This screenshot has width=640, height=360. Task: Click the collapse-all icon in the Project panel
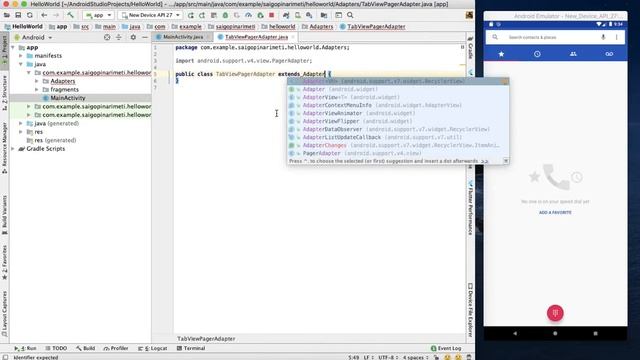(119, 37)
